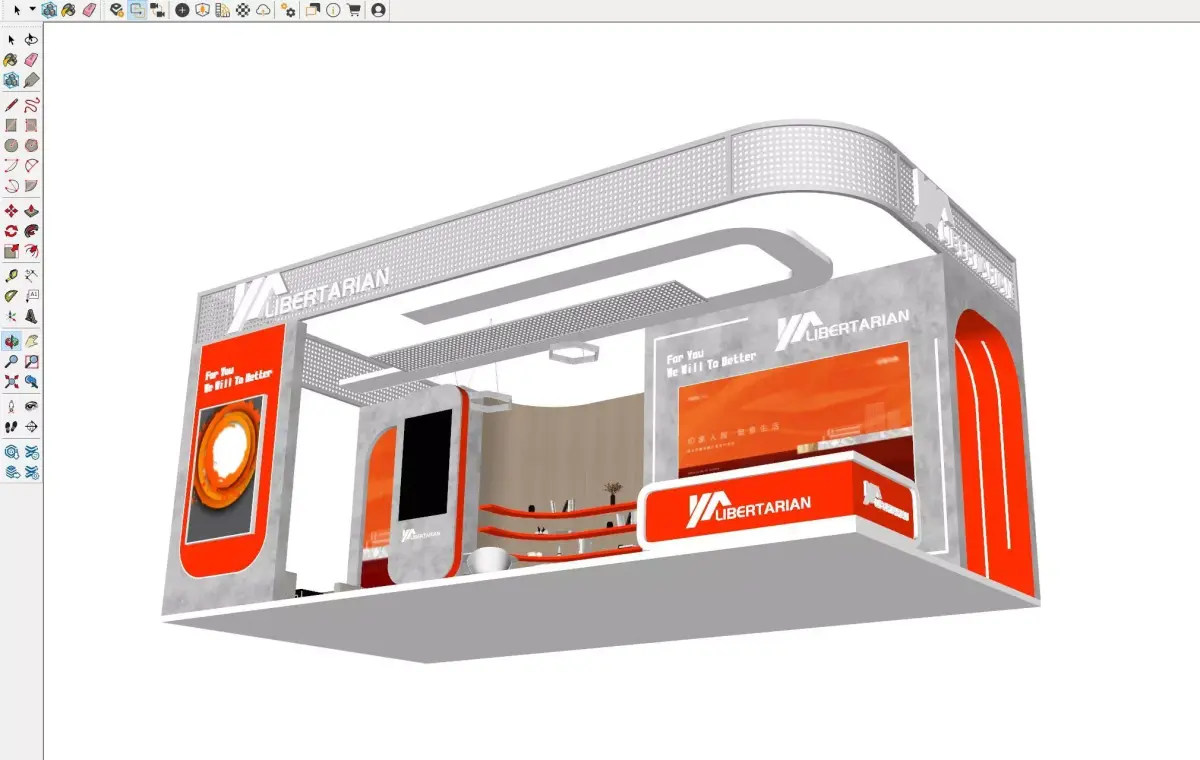This screenshot has width=1200, height=760.
Task: Open the gears icon in the top toolbar
Action: point(289,9)
